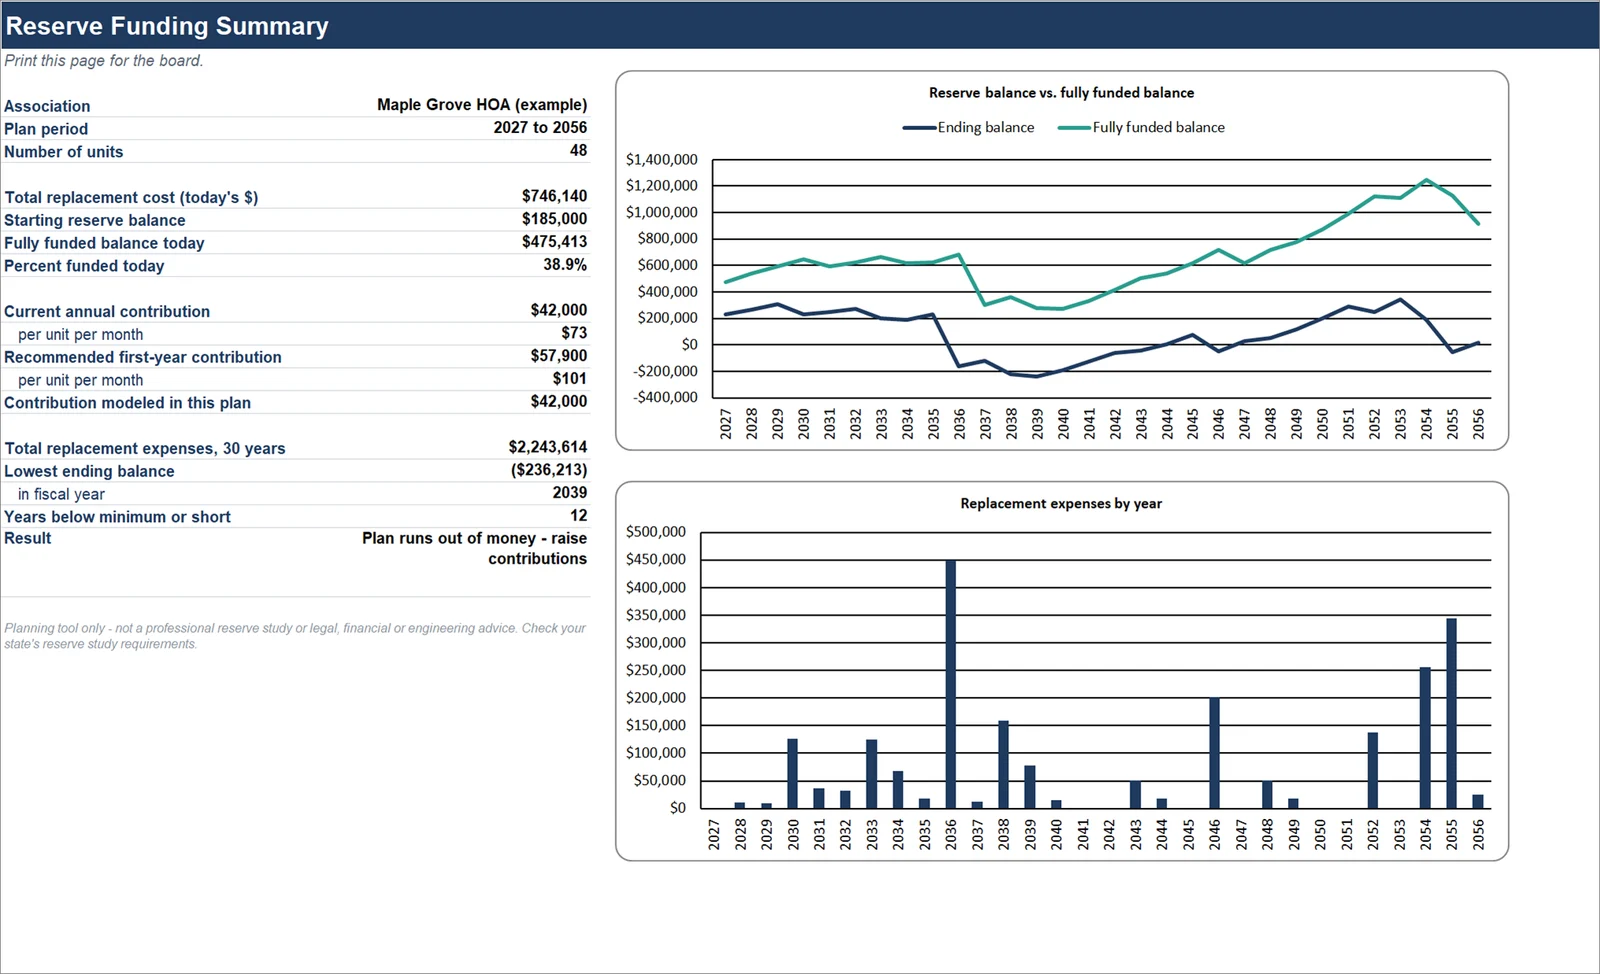Click the 2054 bar in the expenses chart

click(x=1426, y=738)
